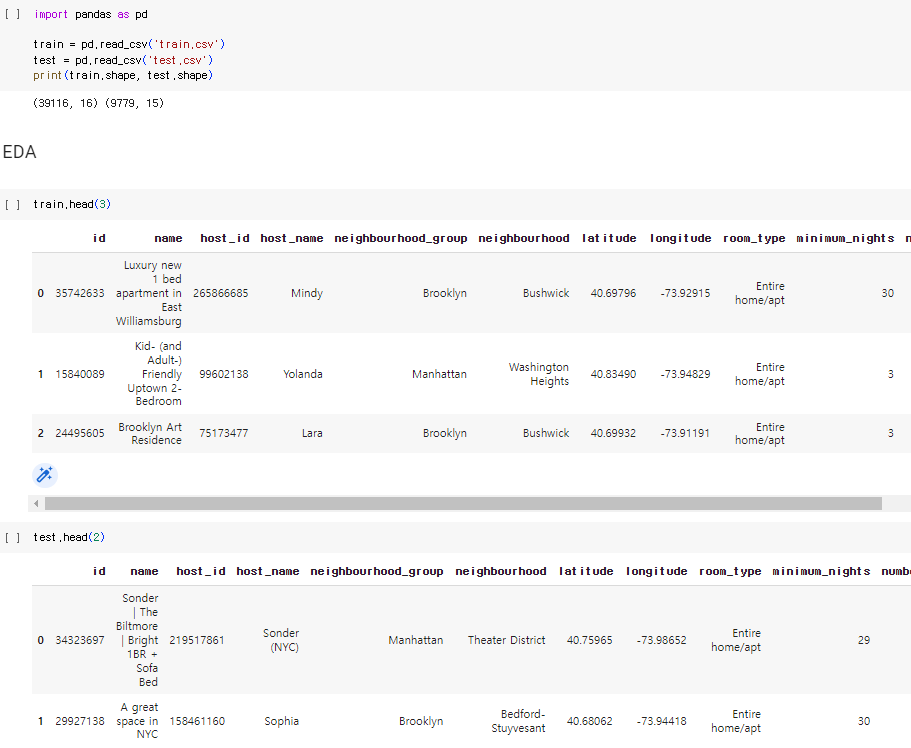Click host name Yolanda

[x=303, y=374]
